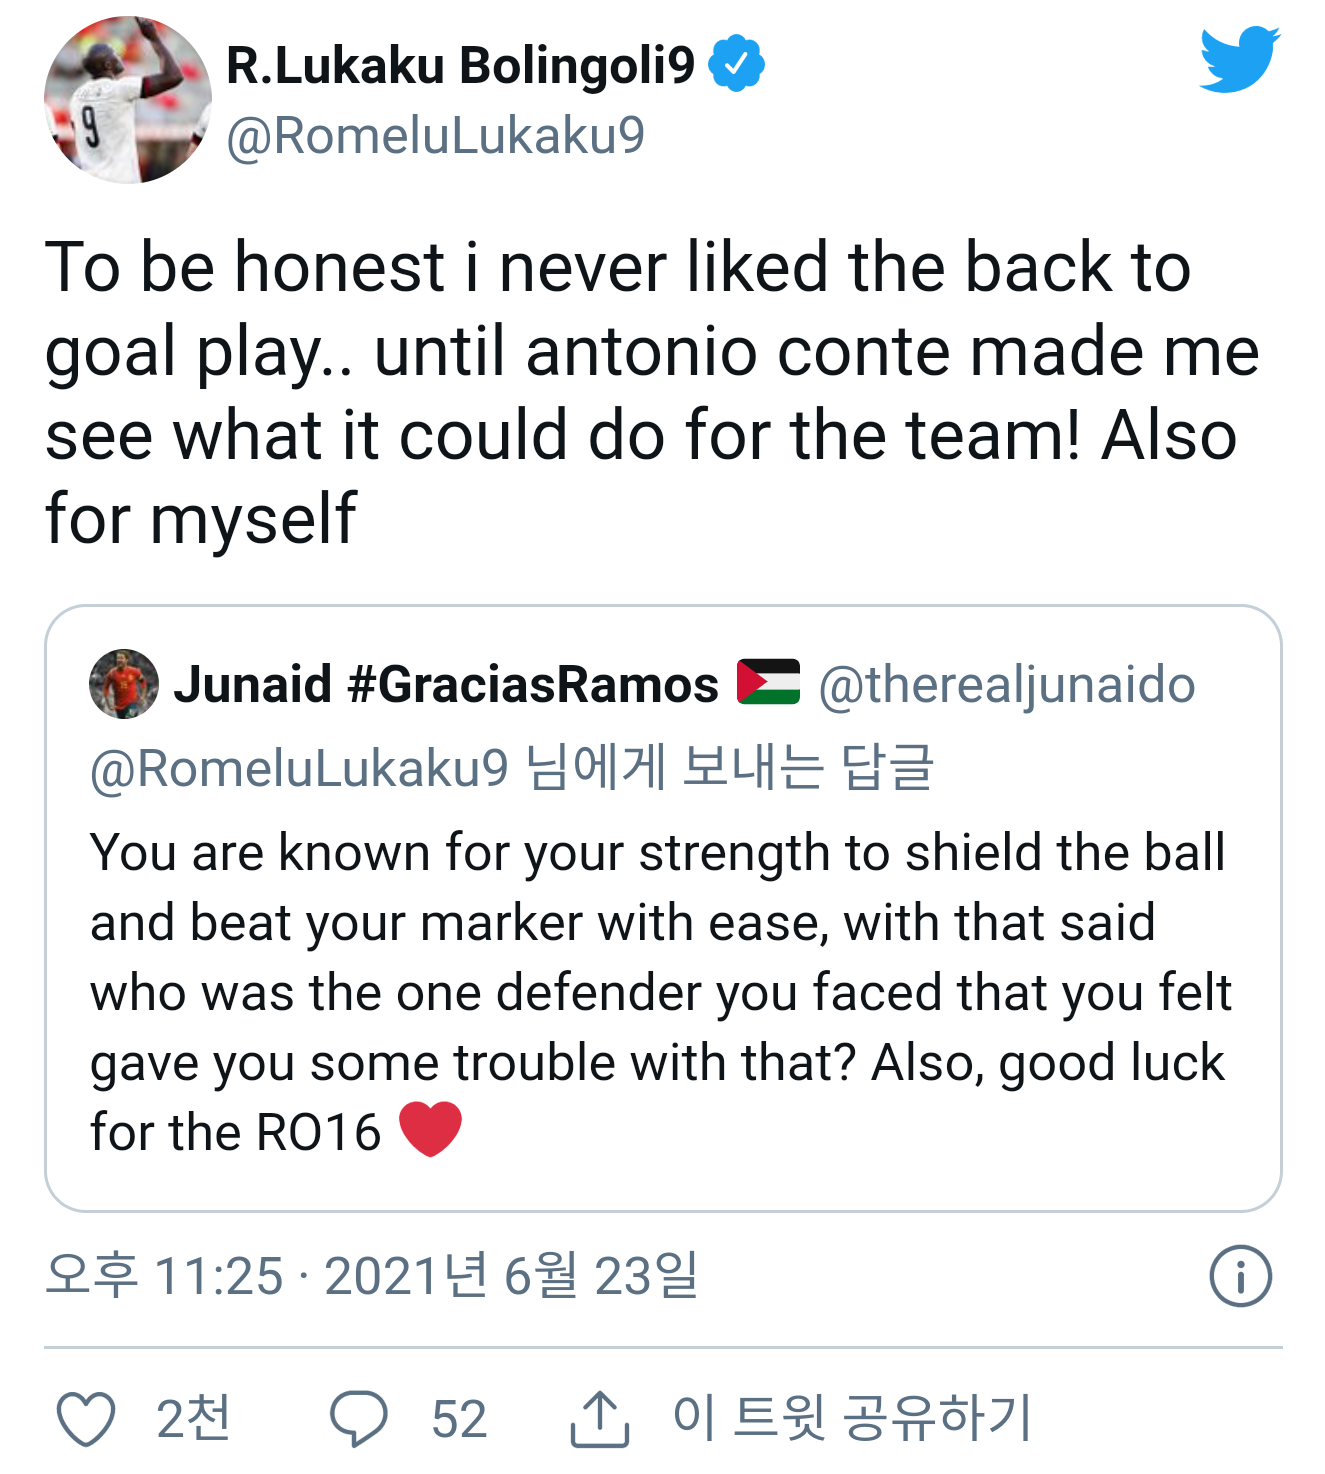Click the red heart emoji
The width and height of the screenshot is (1325, 1474).
(x=430, y=1129)
